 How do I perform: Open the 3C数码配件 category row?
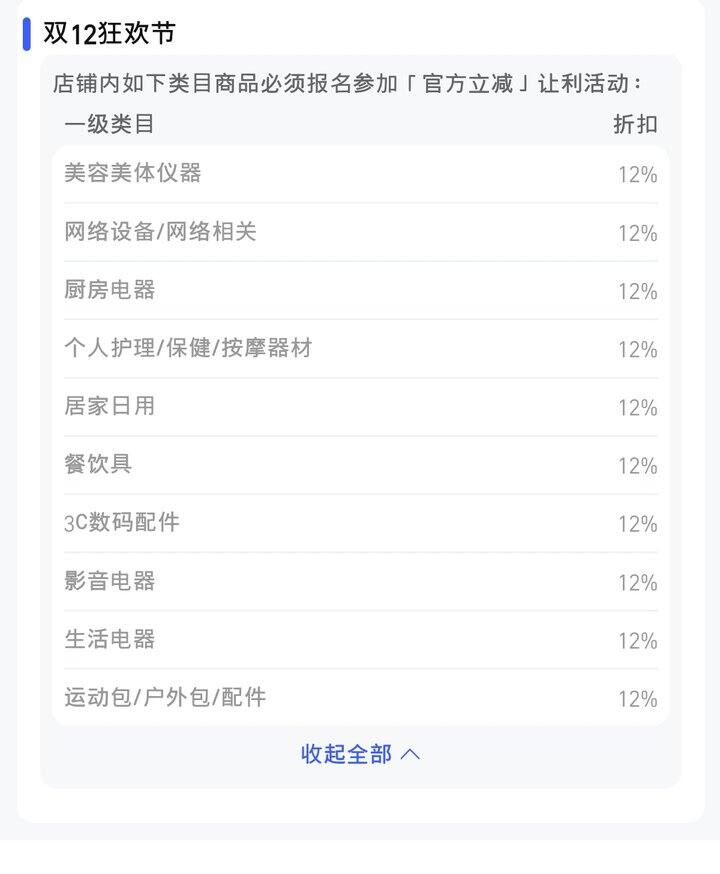(x=122, y=522)
